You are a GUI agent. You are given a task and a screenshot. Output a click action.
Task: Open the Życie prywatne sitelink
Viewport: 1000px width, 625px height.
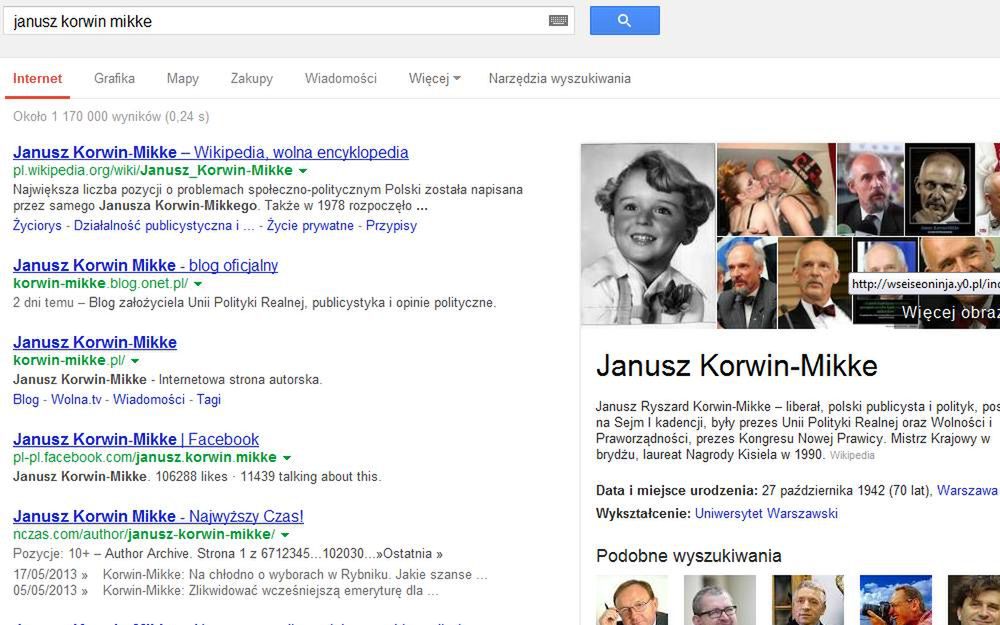pos(310,226)
